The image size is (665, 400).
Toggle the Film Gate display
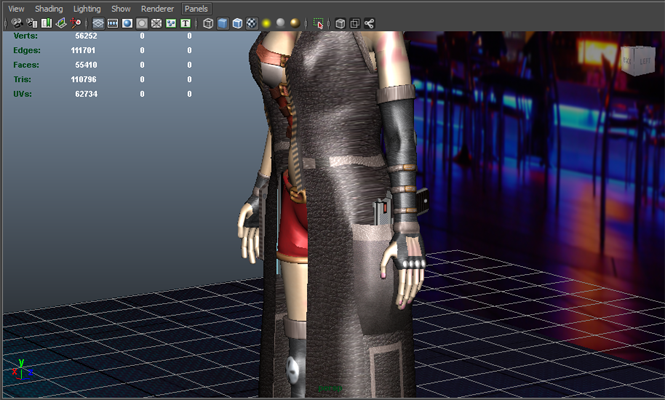[x=113, y=23]
